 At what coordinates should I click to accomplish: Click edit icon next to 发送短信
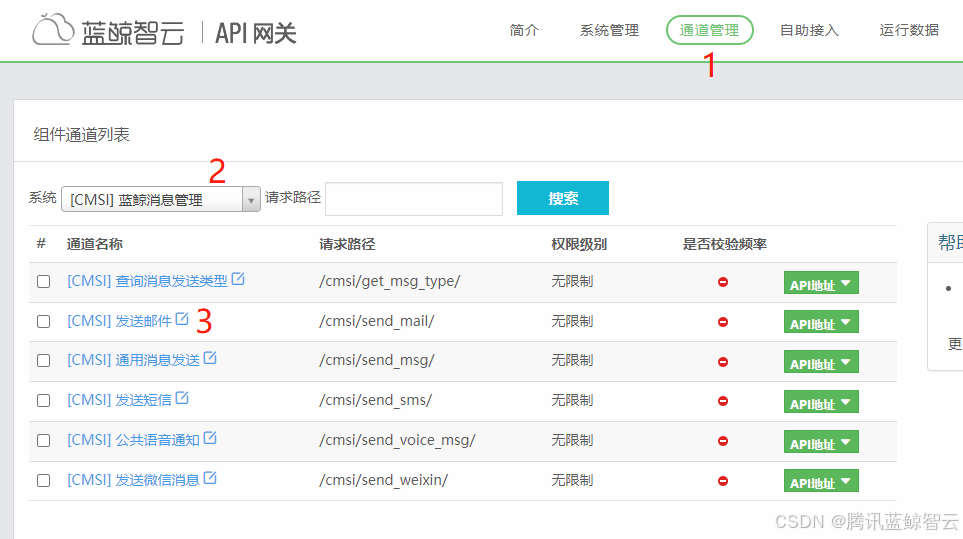click(x=182, y=398)
